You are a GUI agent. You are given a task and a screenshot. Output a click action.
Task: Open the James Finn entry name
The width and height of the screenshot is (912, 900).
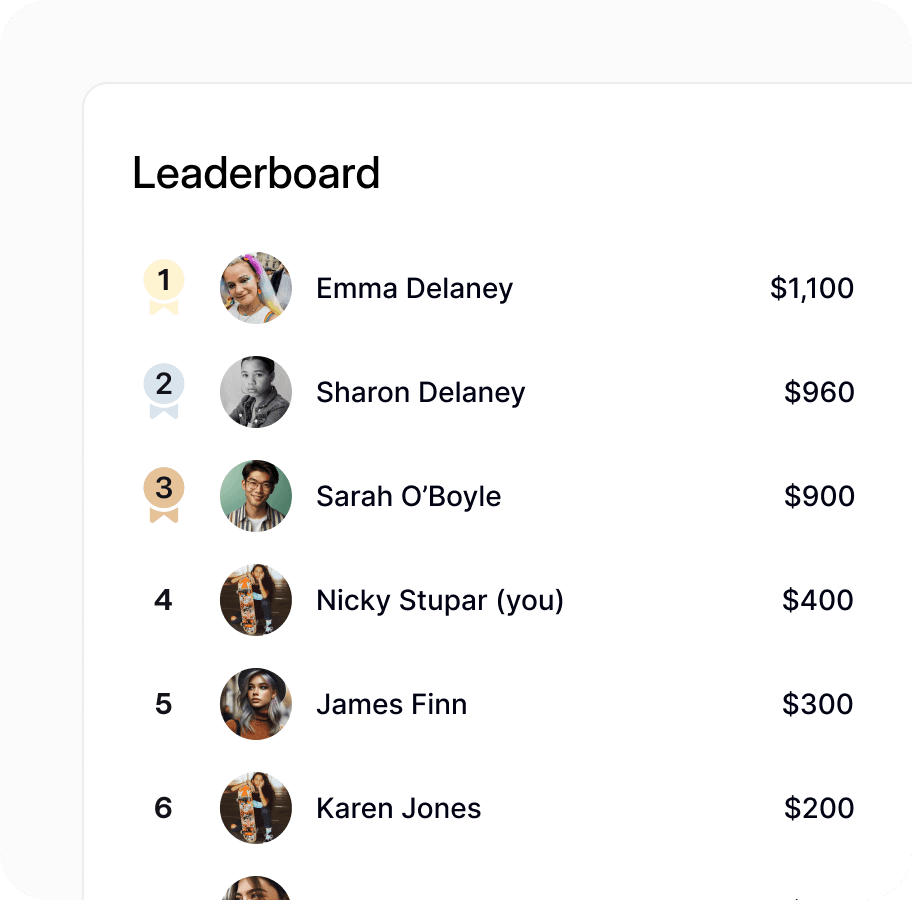[391, 705]
